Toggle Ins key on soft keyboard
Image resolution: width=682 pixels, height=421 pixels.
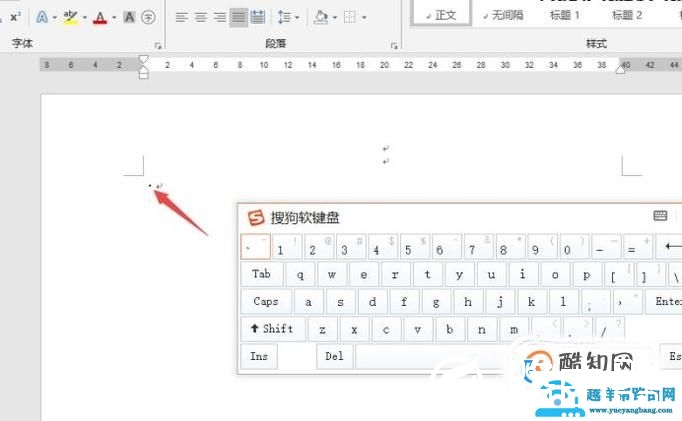259,356
